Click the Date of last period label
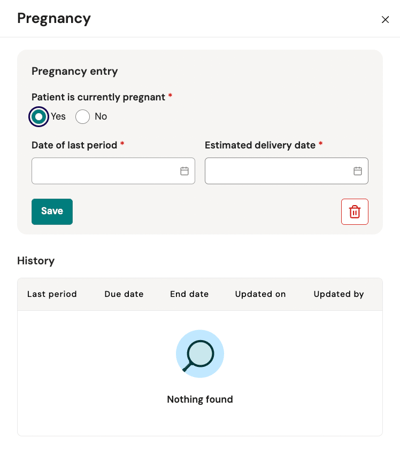 tap(74, 145)
